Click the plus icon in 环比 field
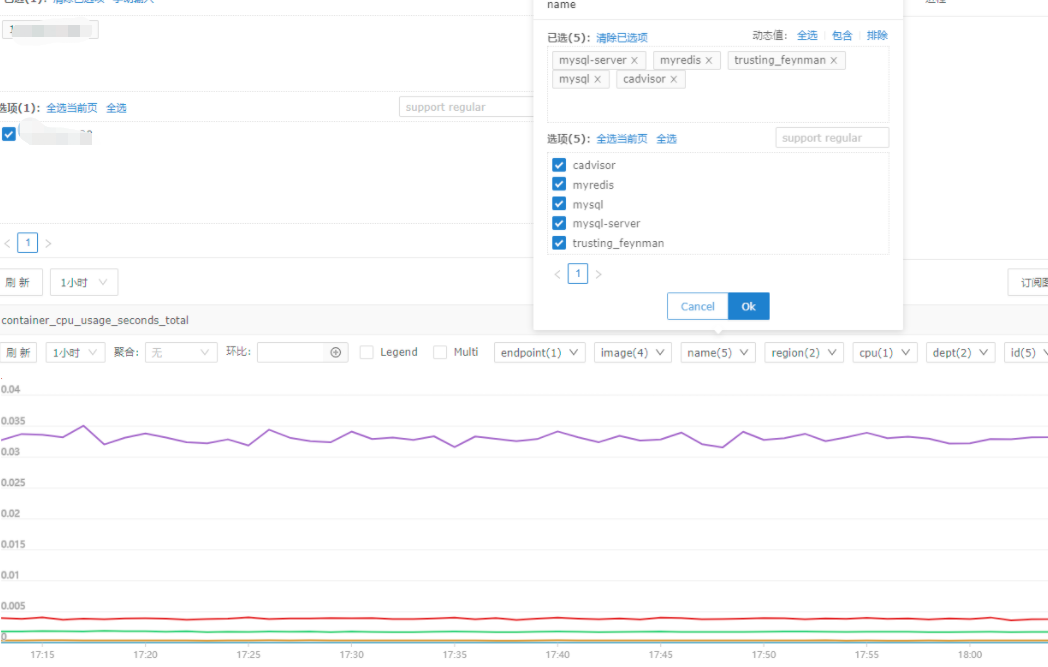This screenshot has height=667, width=1048. 336,352
